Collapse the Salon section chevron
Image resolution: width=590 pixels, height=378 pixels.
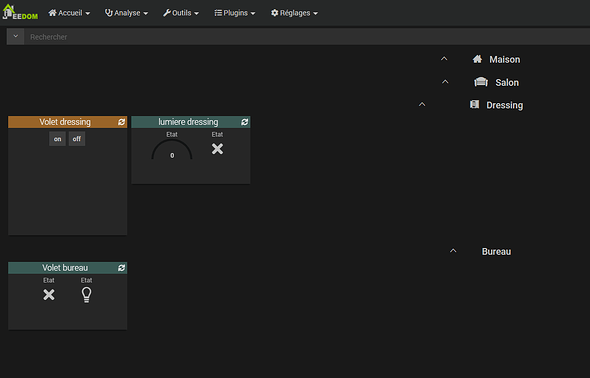445,82
